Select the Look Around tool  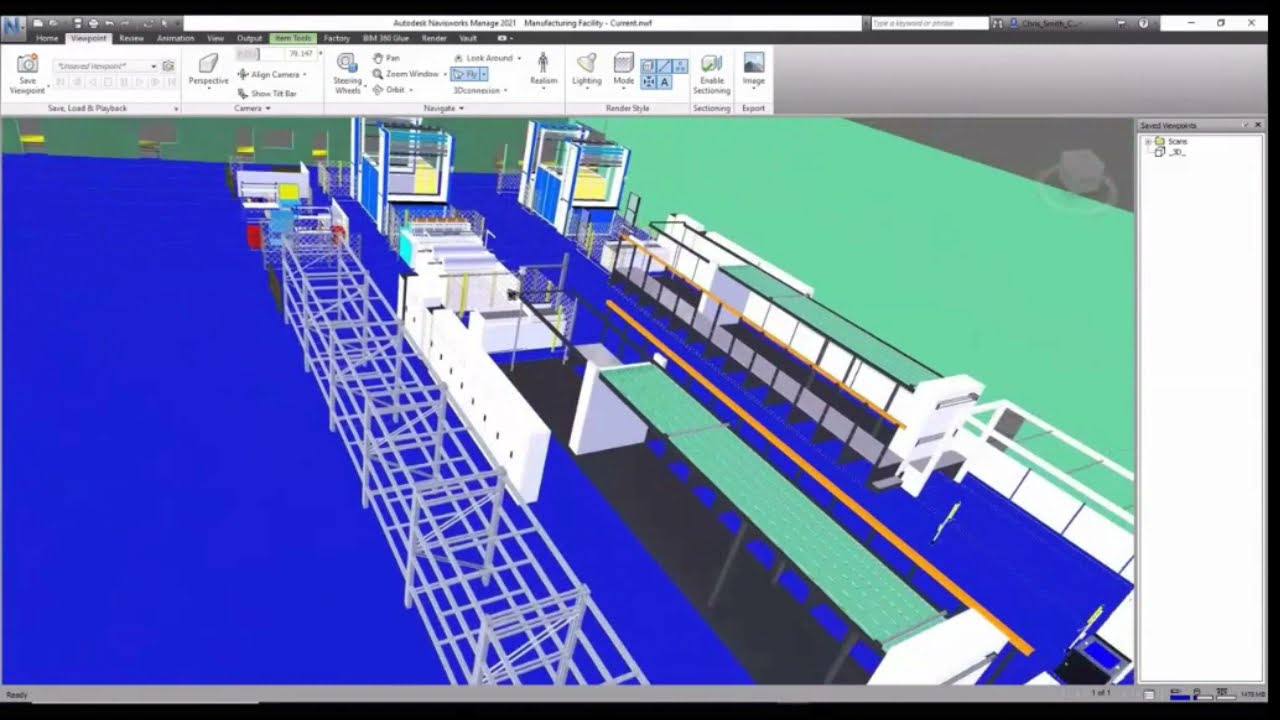tap(483, 58)
